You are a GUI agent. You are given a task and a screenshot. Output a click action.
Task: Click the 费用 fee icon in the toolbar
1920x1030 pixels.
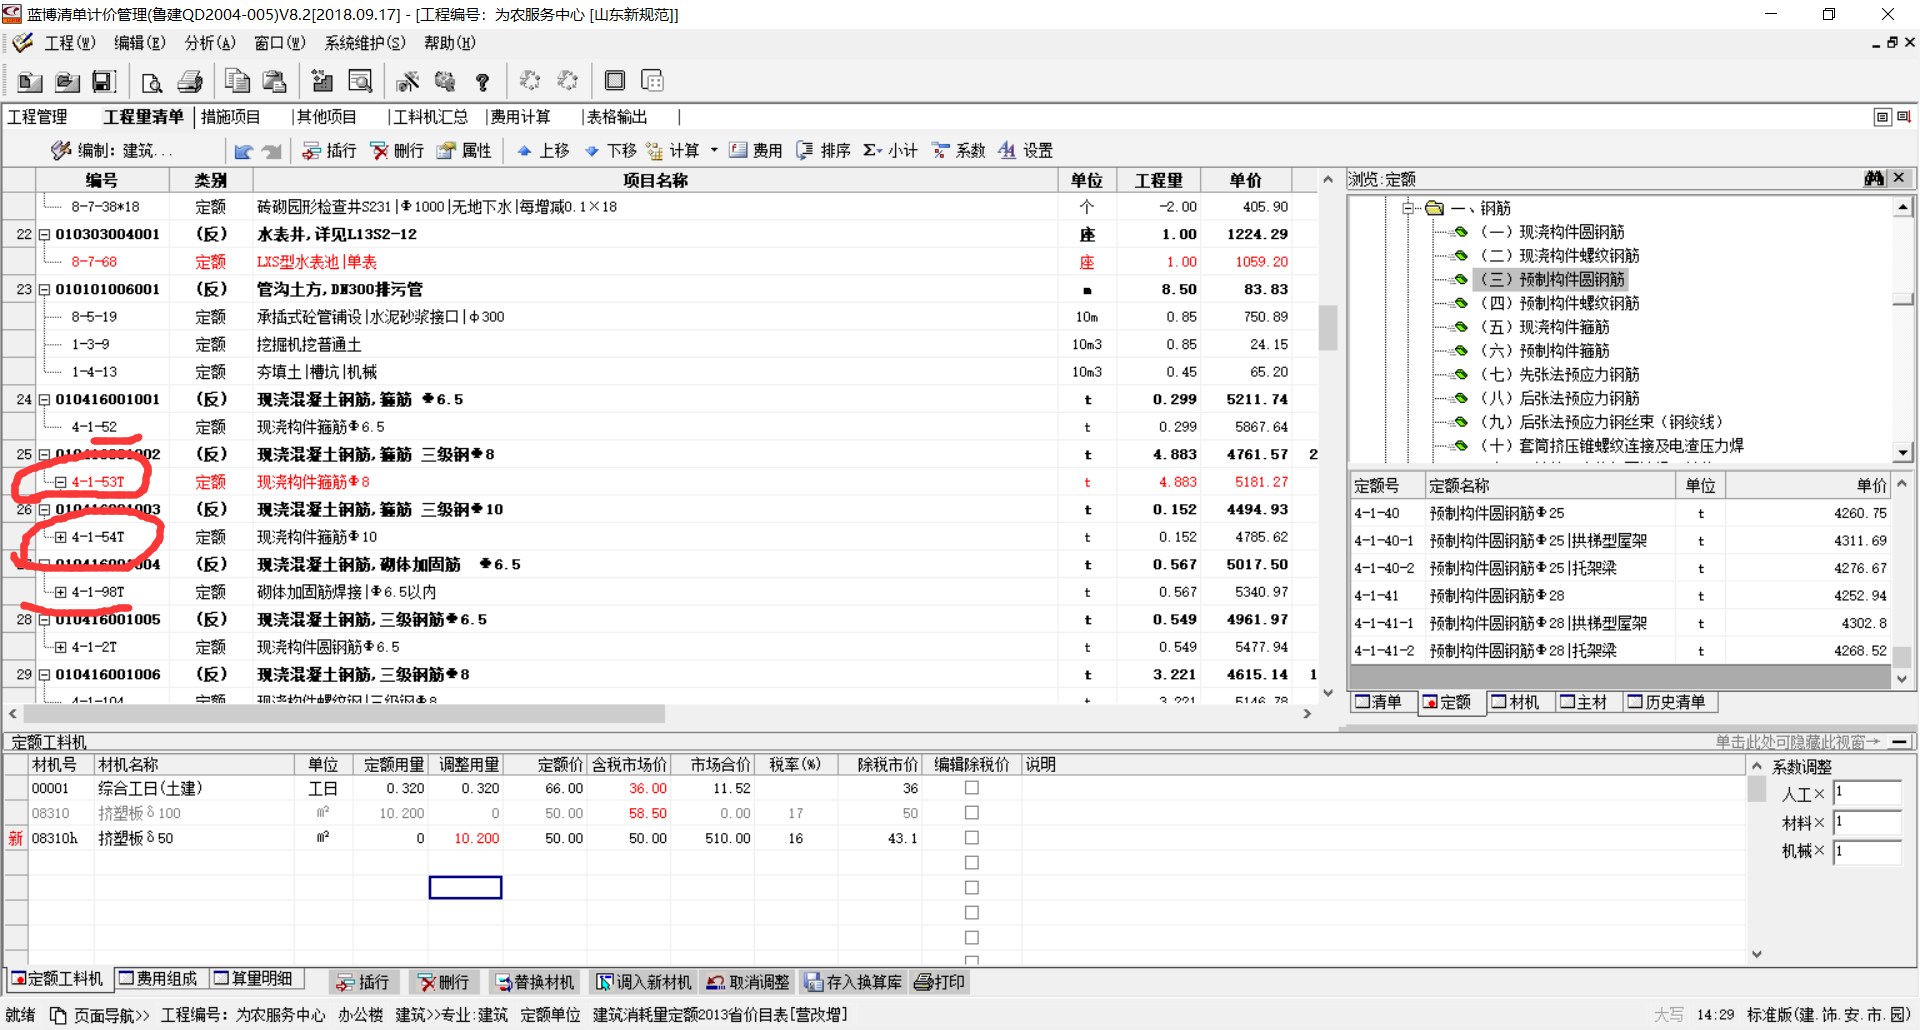738,151
